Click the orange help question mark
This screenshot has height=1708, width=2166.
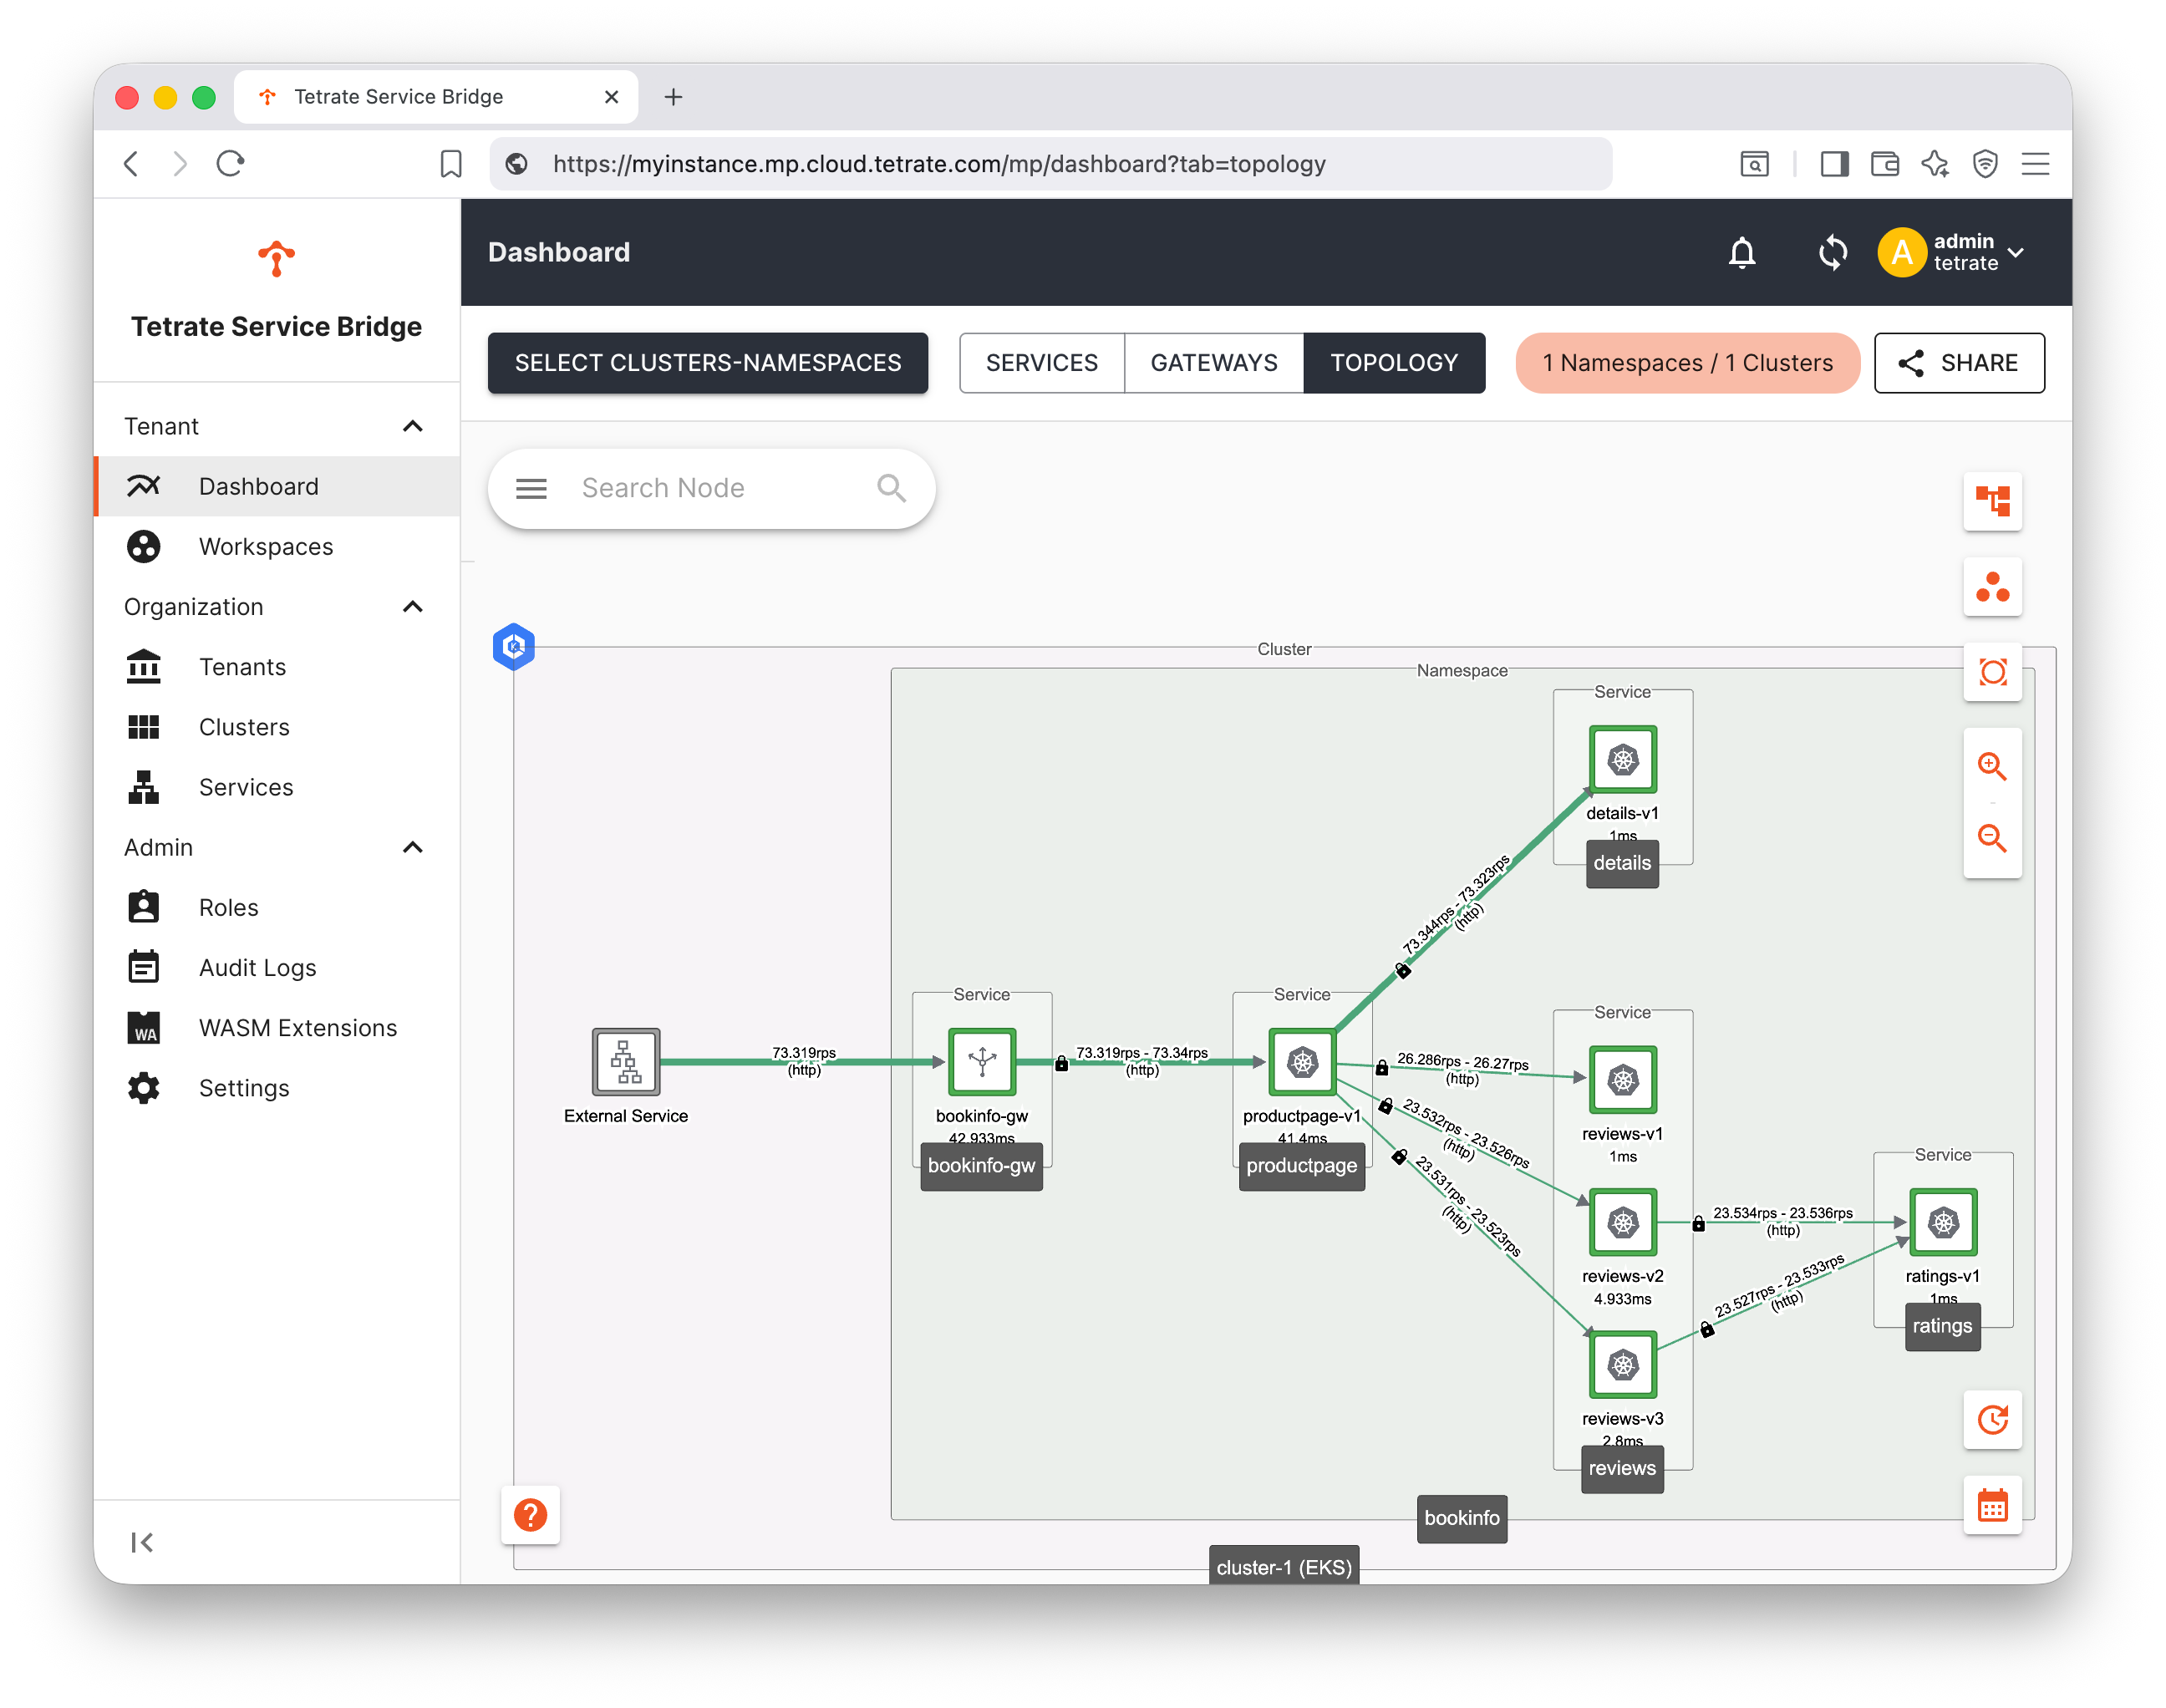click(x=530, y=1515)
